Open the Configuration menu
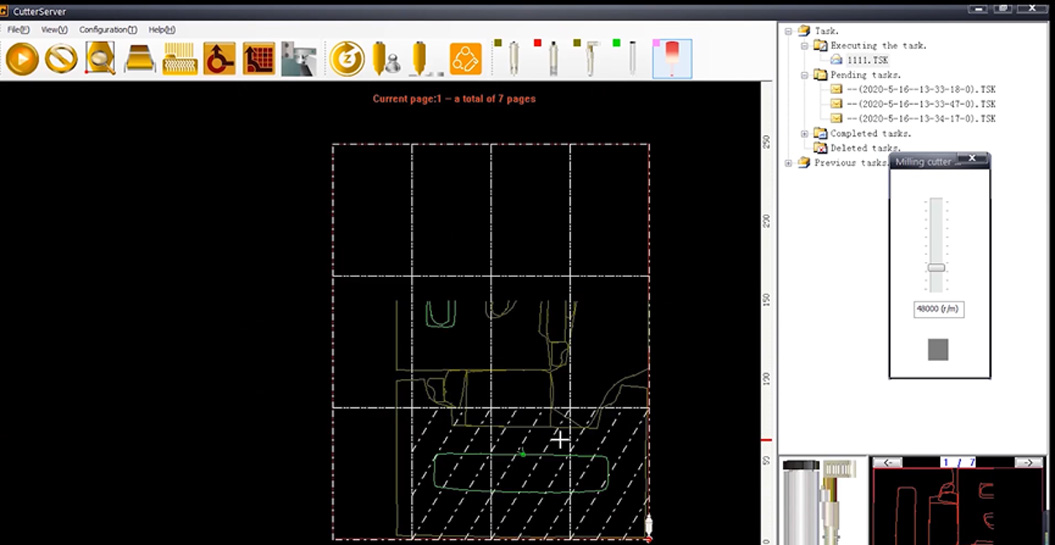Image resolution: width=1055 pixels, height=545 pixels. click(x=107, y=30)
